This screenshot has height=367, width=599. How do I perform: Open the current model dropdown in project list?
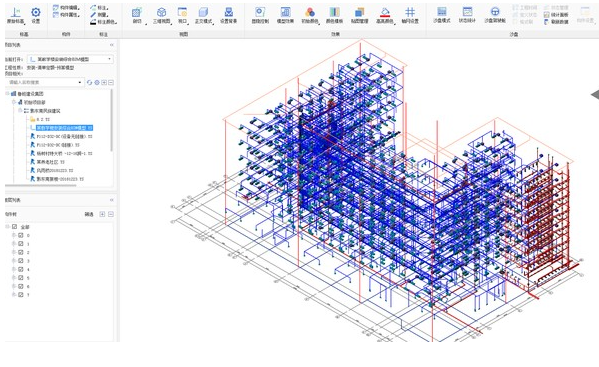pyautogui.click(x=70, y=59)
